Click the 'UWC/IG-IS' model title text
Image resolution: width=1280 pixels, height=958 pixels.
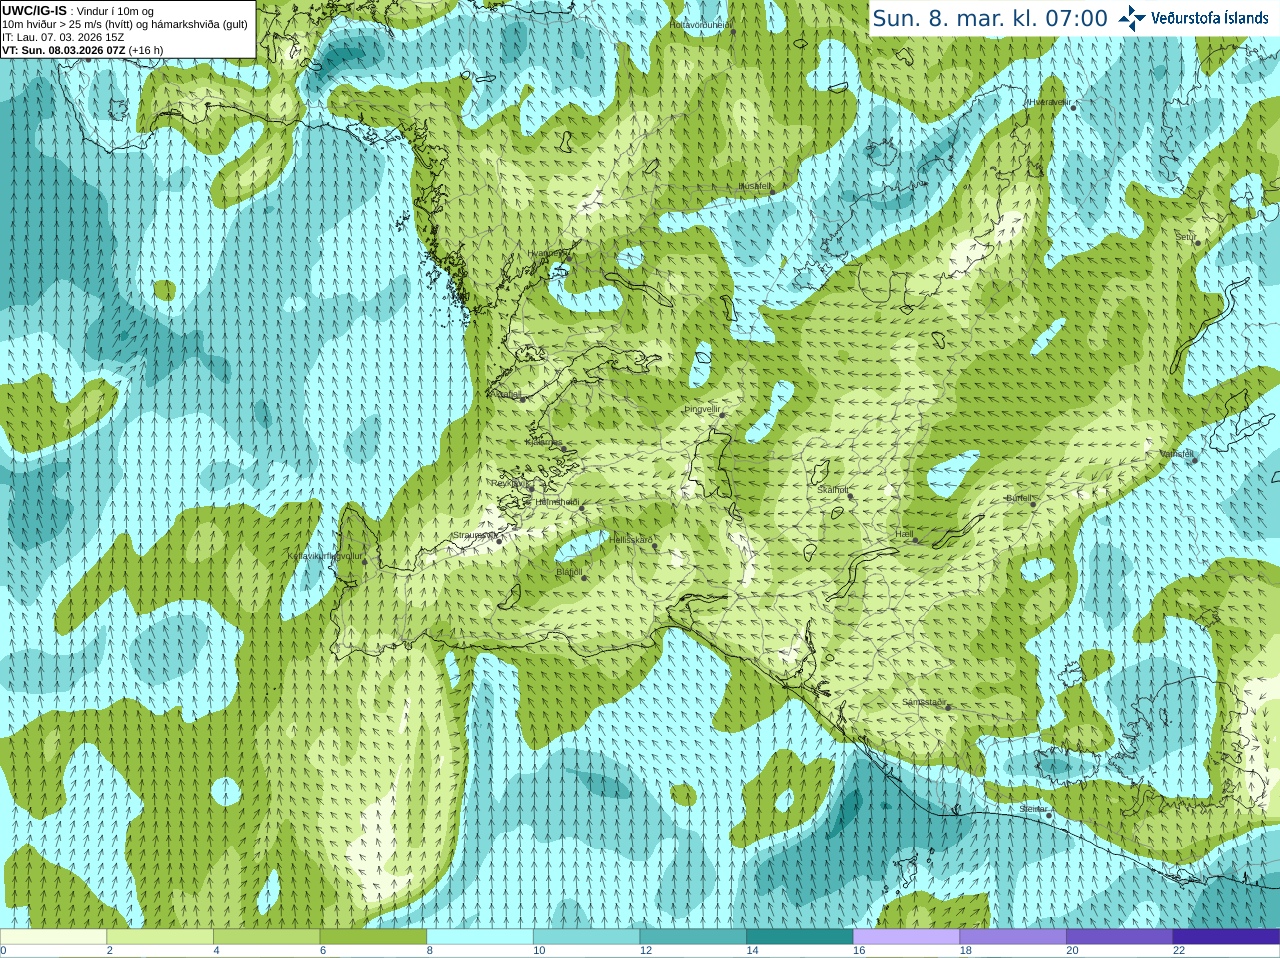tap(34, 11)
